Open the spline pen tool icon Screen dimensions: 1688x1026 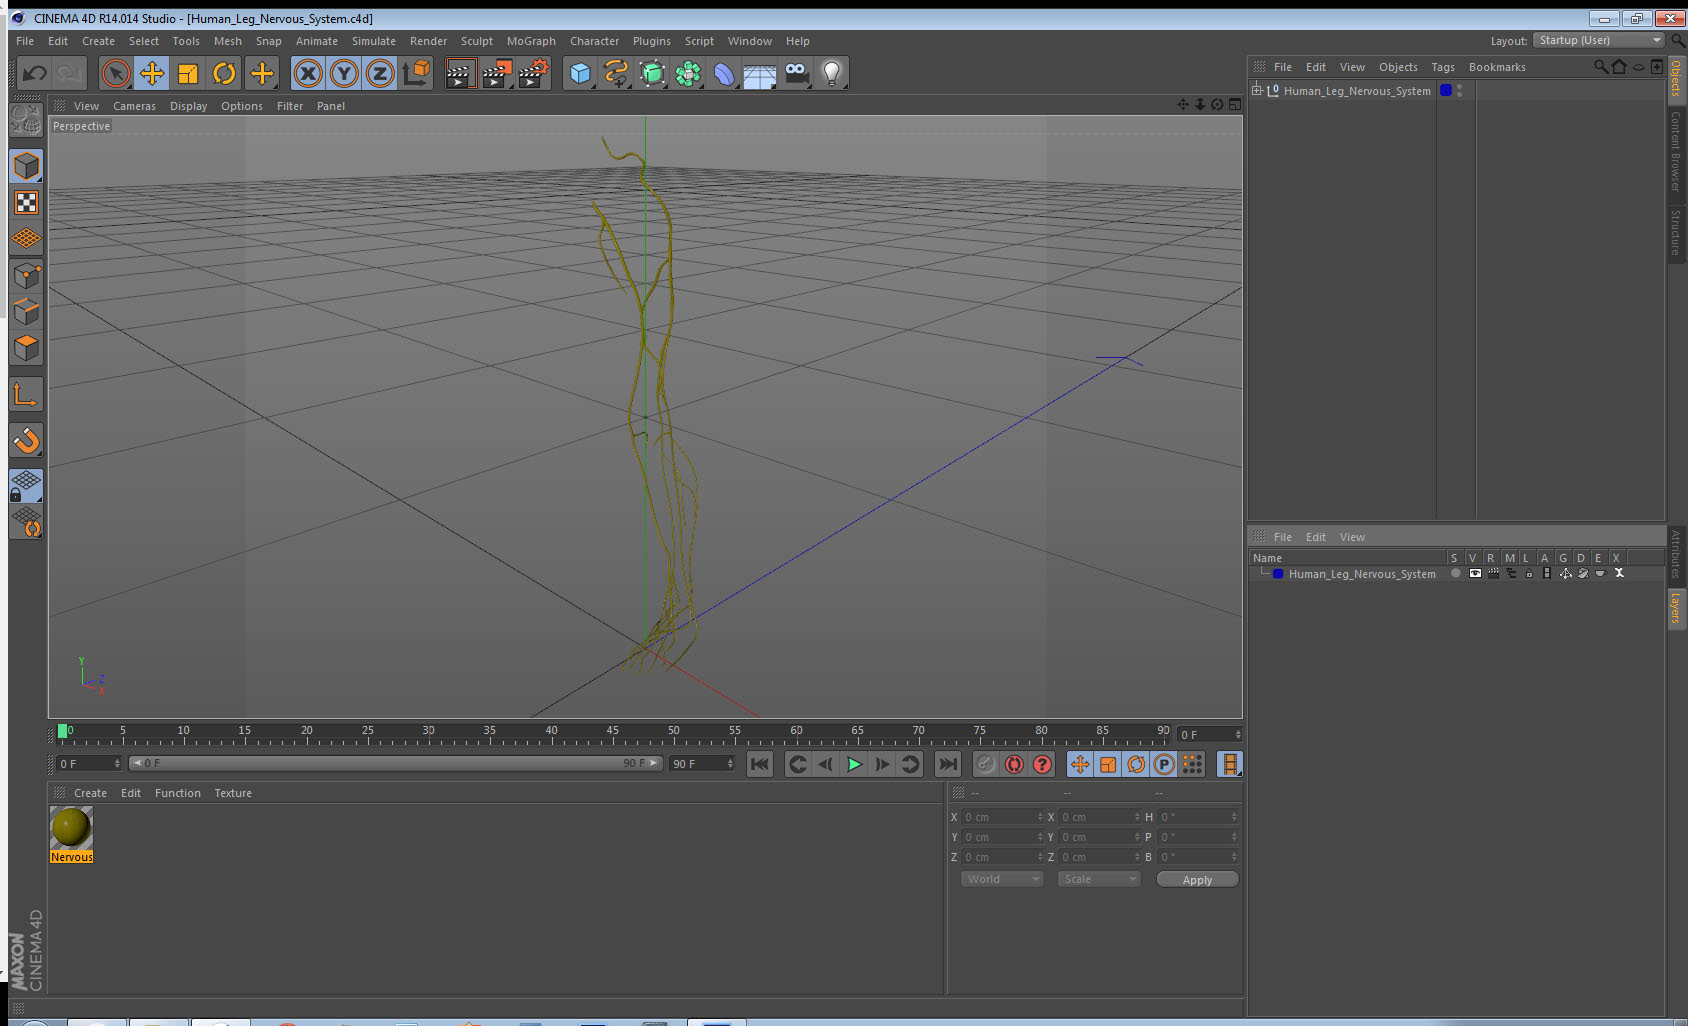click(616, 73)
